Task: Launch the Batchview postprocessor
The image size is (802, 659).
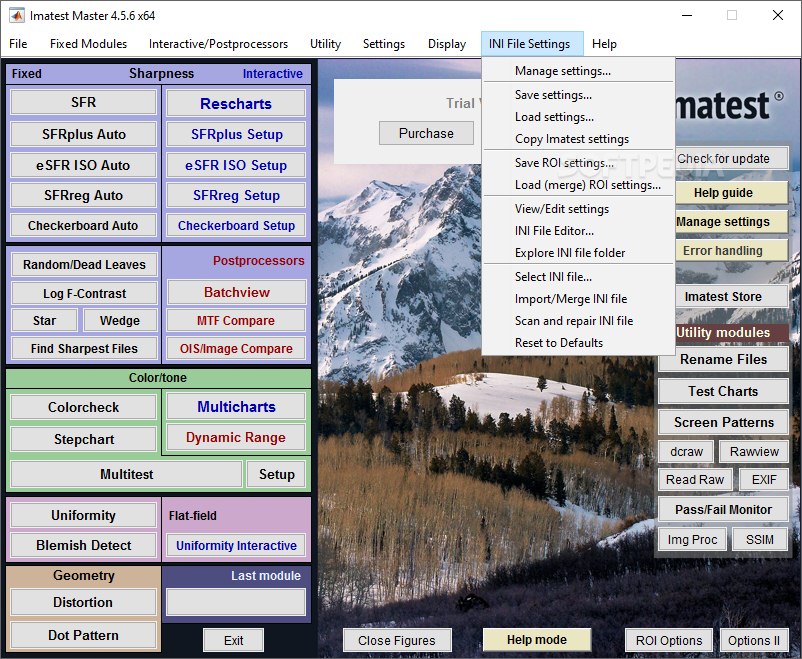Action: coord(236,293)
